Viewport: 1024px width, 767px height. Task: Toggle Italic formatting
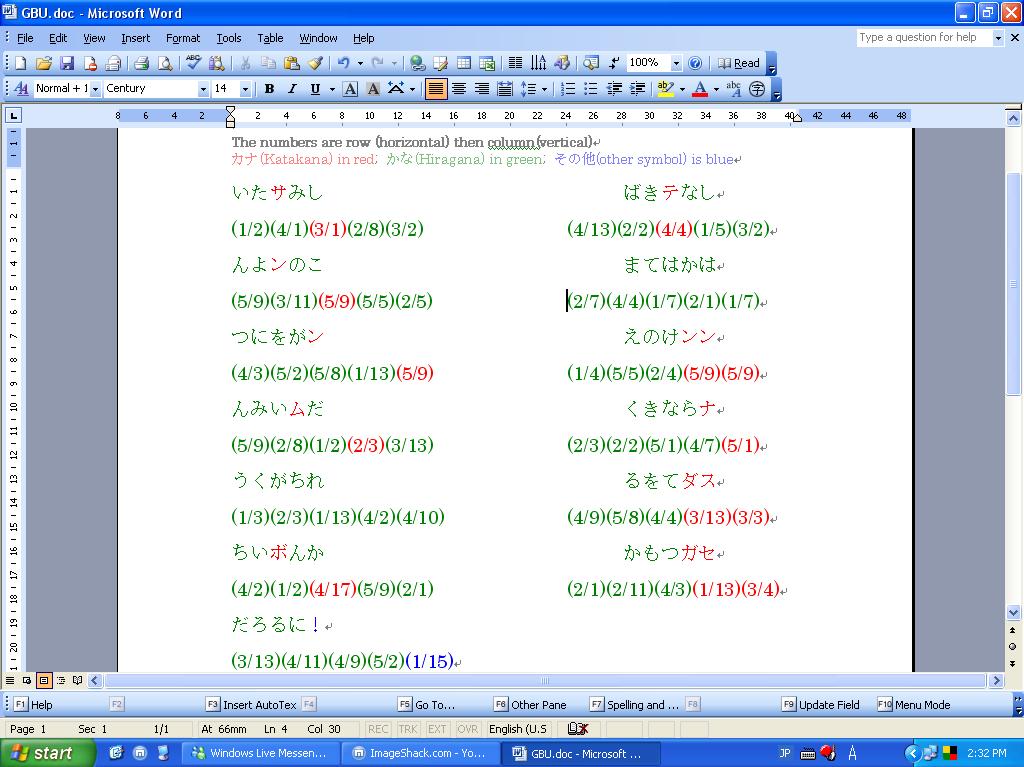[x=292, y=89]
